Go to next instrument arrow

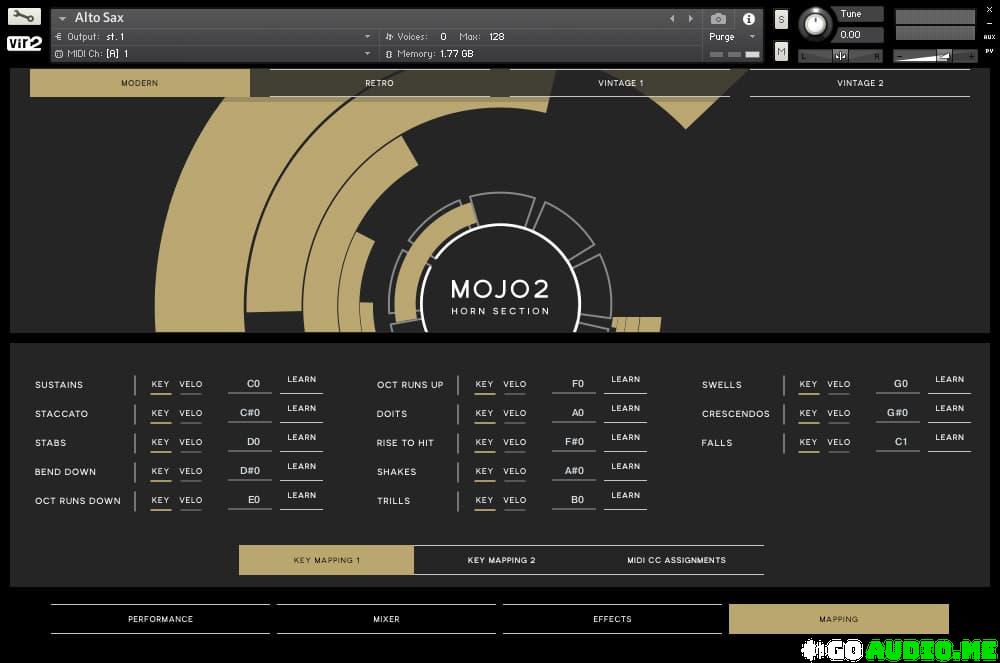691,19
